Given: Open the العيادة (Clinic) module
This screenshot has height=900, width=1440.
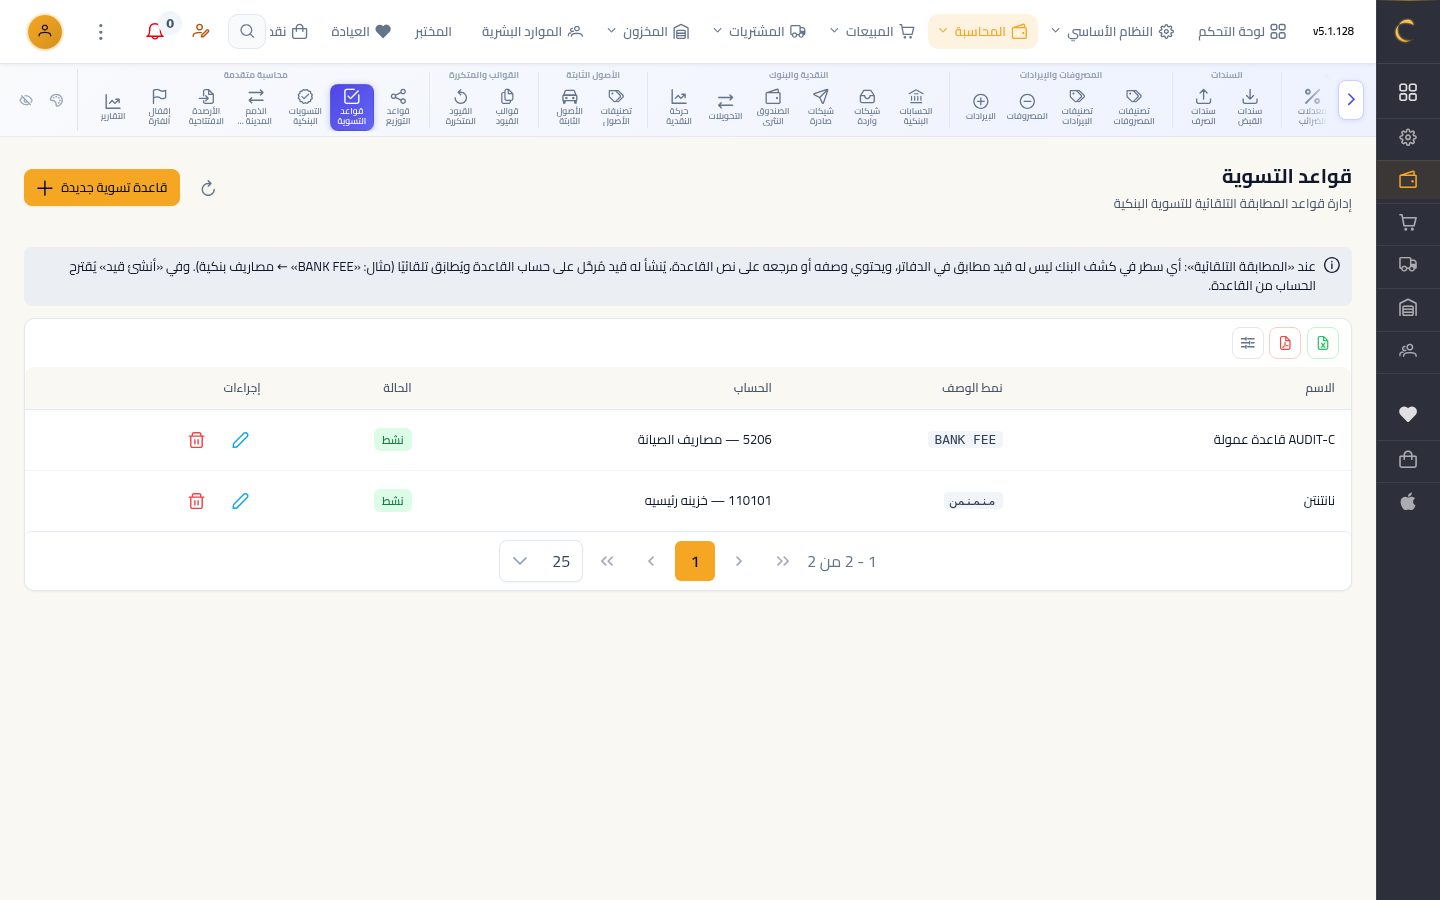Looking at the screenshot, I should [361, 32].
